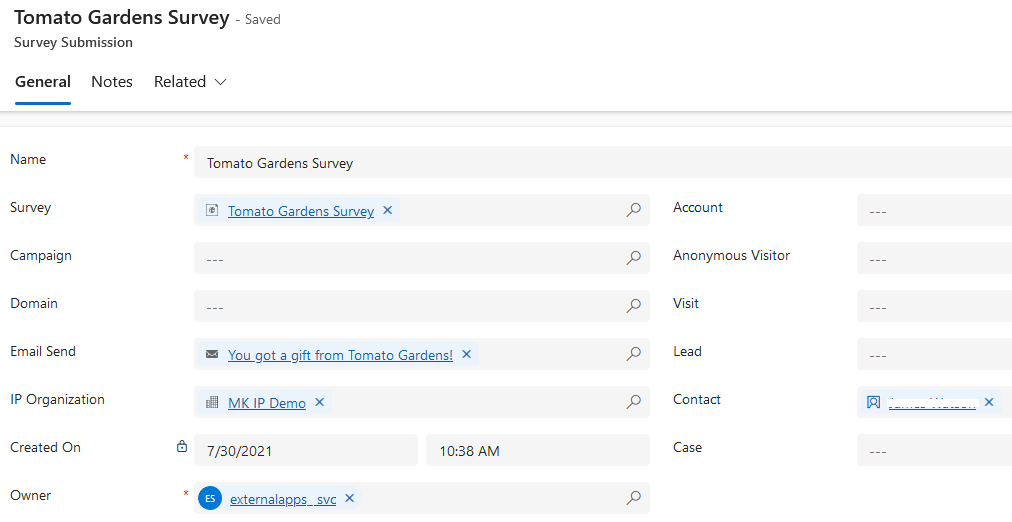Open the externalapps_svc owner link
The image size is (1012, 522).
283,499
